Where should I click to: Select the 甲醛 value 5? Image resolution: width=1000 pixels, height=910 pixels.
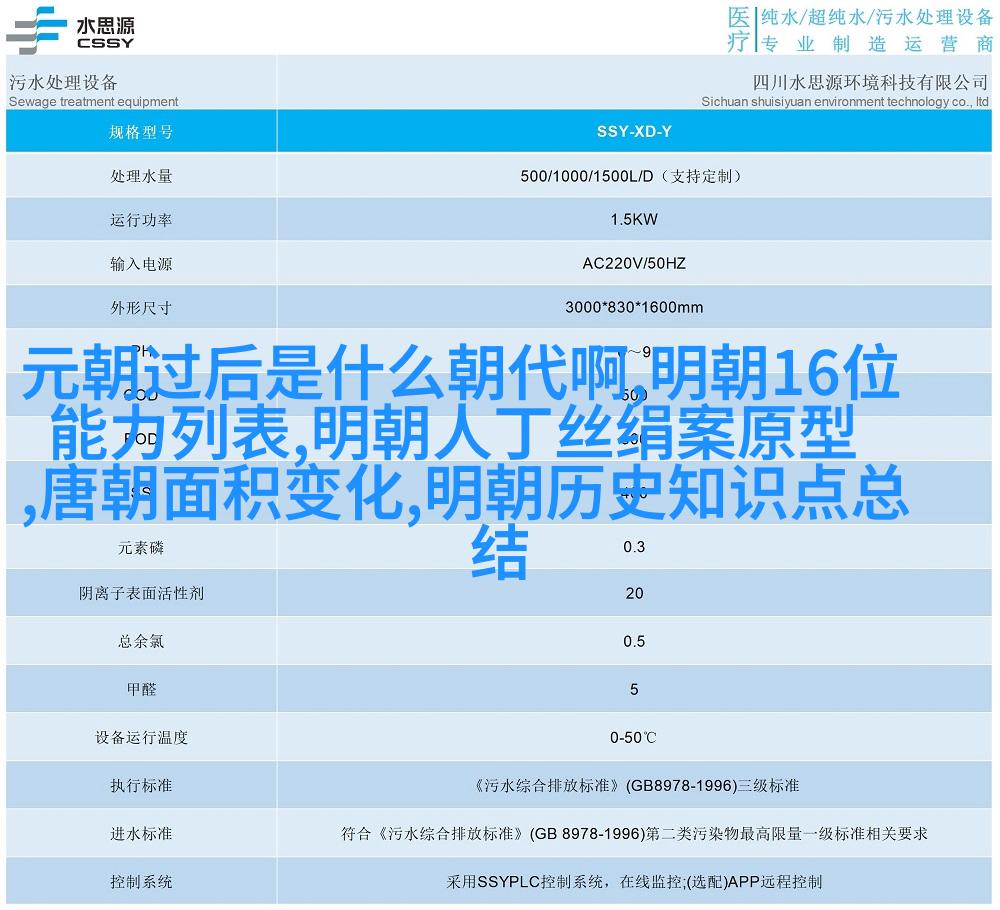pos(634,689)
